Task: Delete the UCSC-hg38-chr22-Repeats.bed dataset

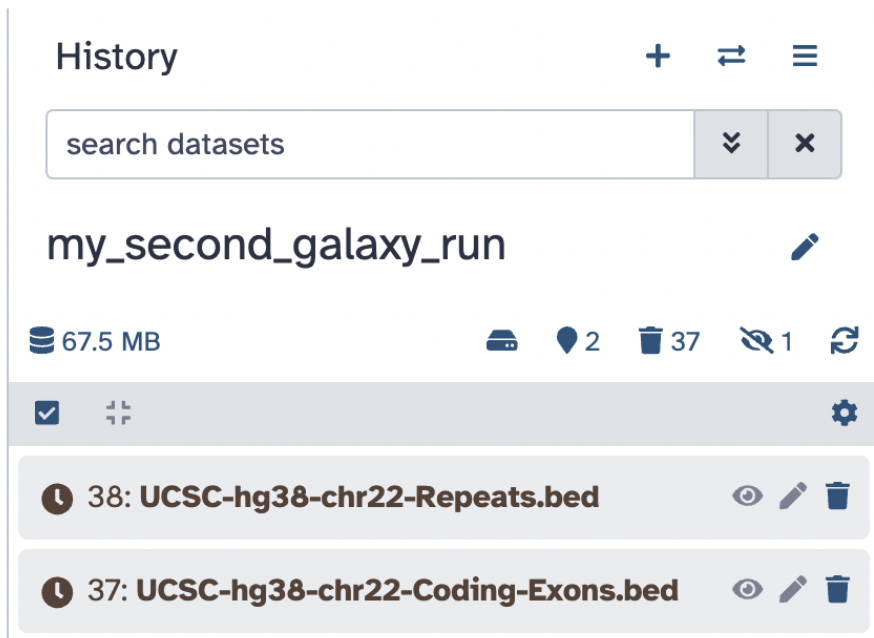Action: 837,496
